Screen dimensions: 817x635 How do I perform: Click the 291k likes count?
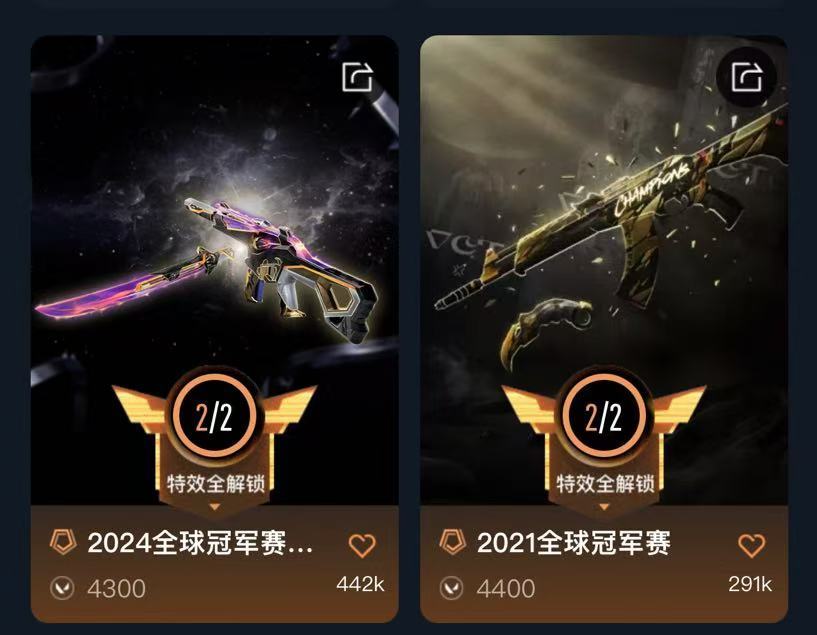750,584
